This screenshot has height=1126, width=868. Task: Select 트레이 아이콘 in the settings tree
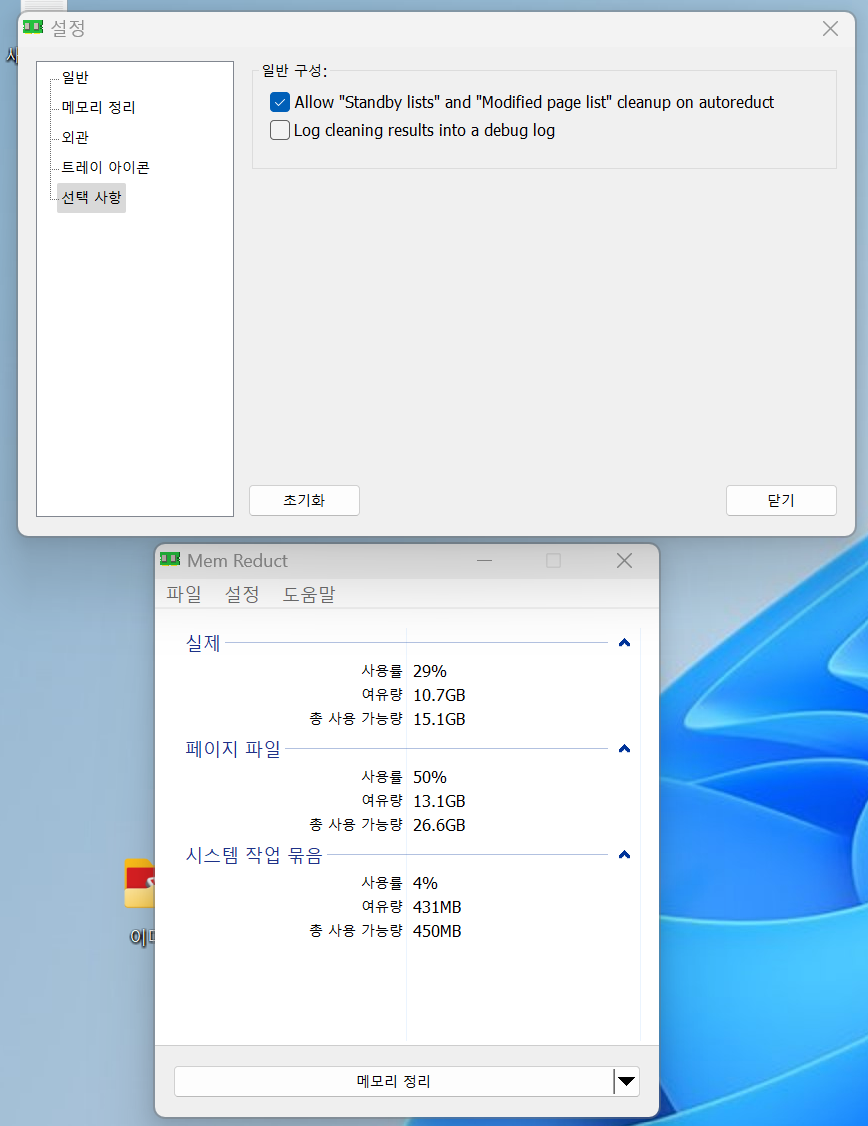[106, 167]
